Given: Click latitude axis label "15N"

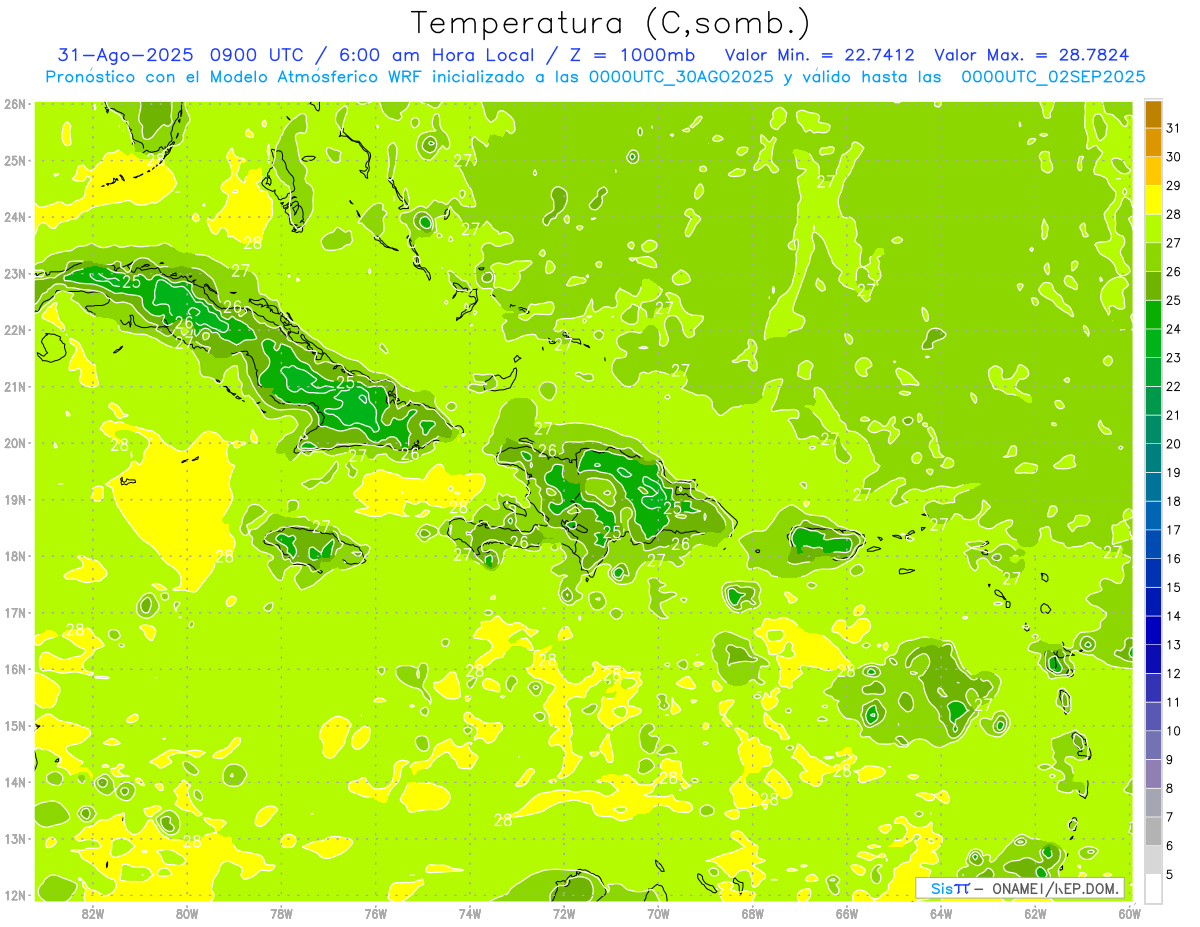Looking at the screenshot, I should (15, 726).
